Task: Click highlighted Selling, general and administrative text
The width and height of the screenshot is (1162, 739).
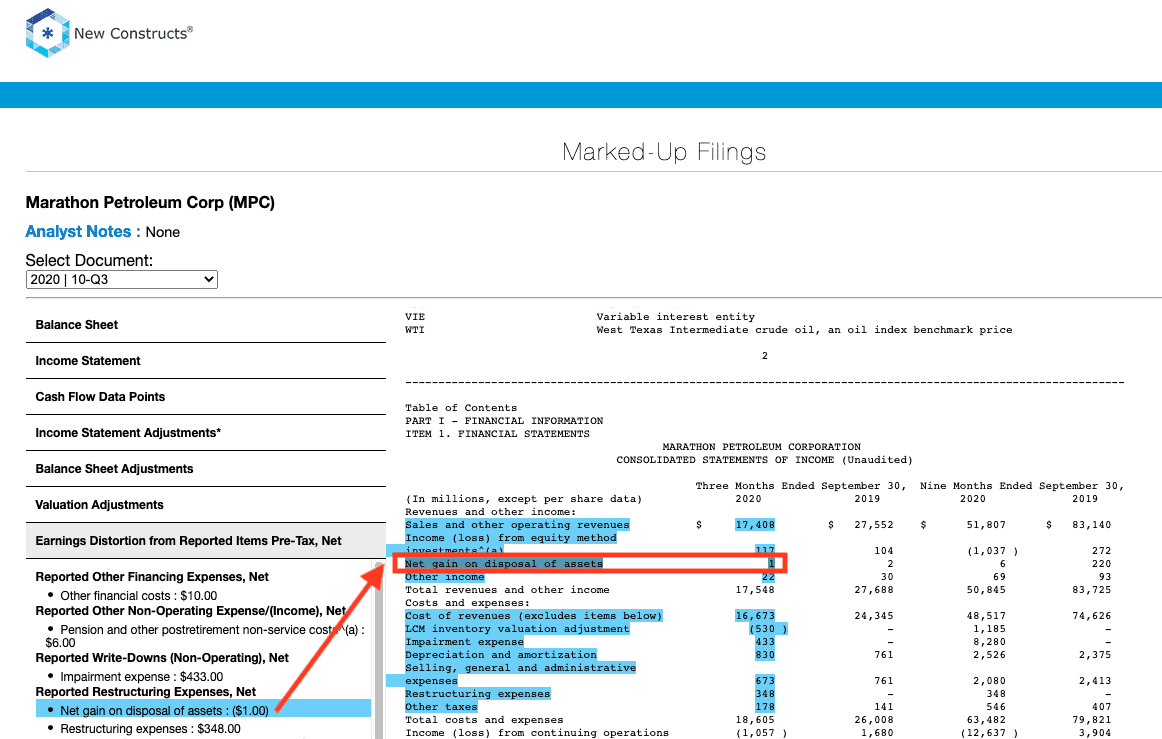Action: (x=520, y=668)
